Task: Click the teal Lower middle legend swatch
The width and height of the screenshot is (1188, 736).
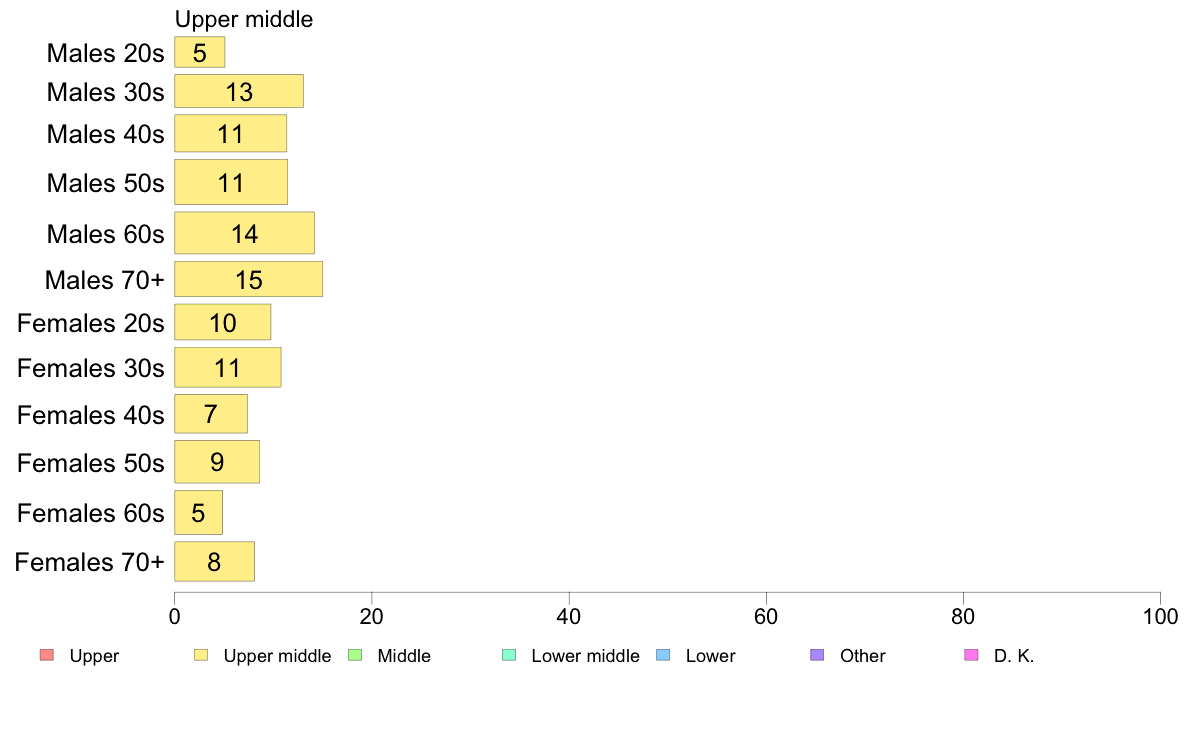Action: pos(509,655)
